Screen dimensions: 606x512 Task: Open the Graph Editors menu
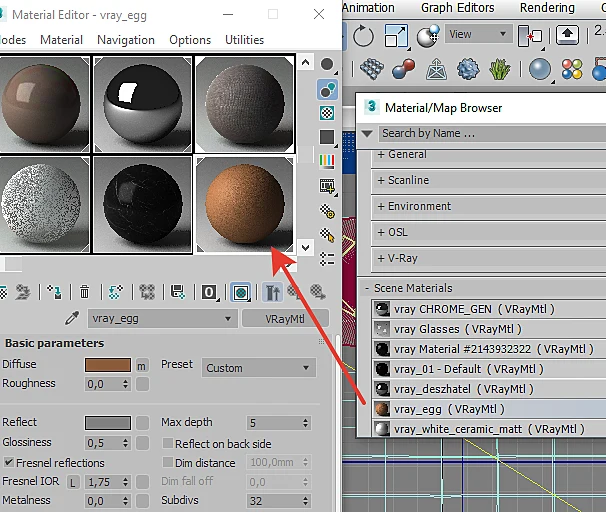[458, 8]
